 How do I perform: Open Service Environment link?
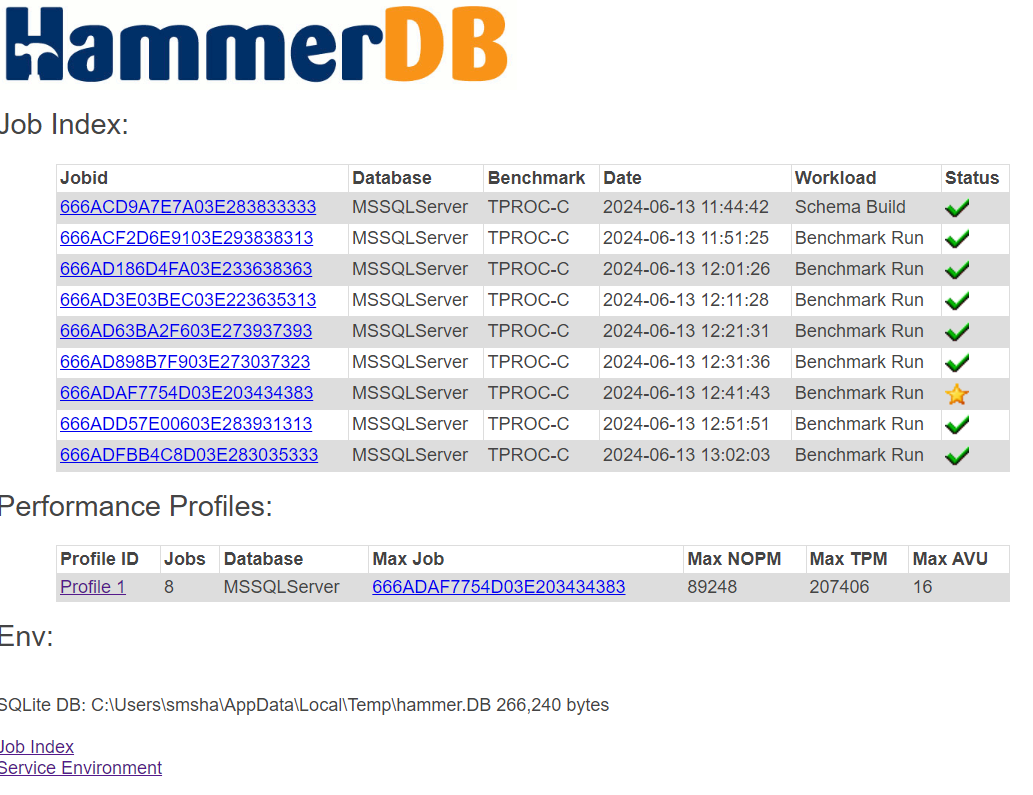tap(80, 767)
